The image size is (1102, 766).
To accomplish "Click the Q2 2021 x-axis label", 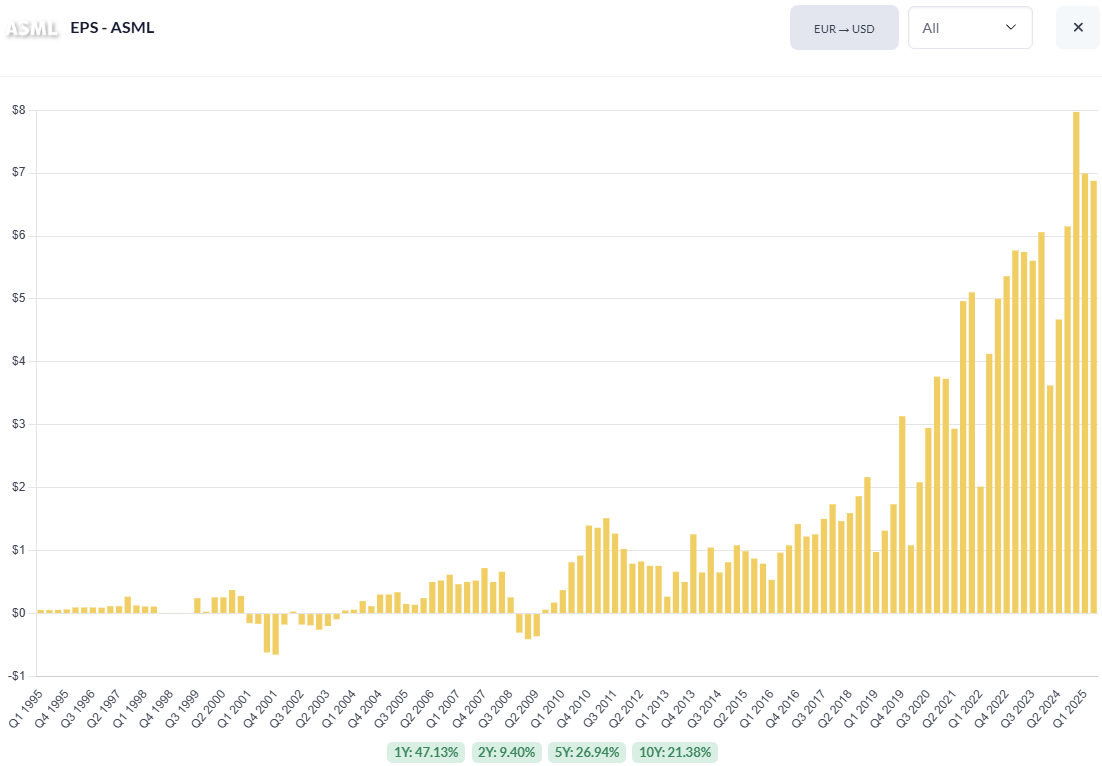I will click(x=938, y=708).
